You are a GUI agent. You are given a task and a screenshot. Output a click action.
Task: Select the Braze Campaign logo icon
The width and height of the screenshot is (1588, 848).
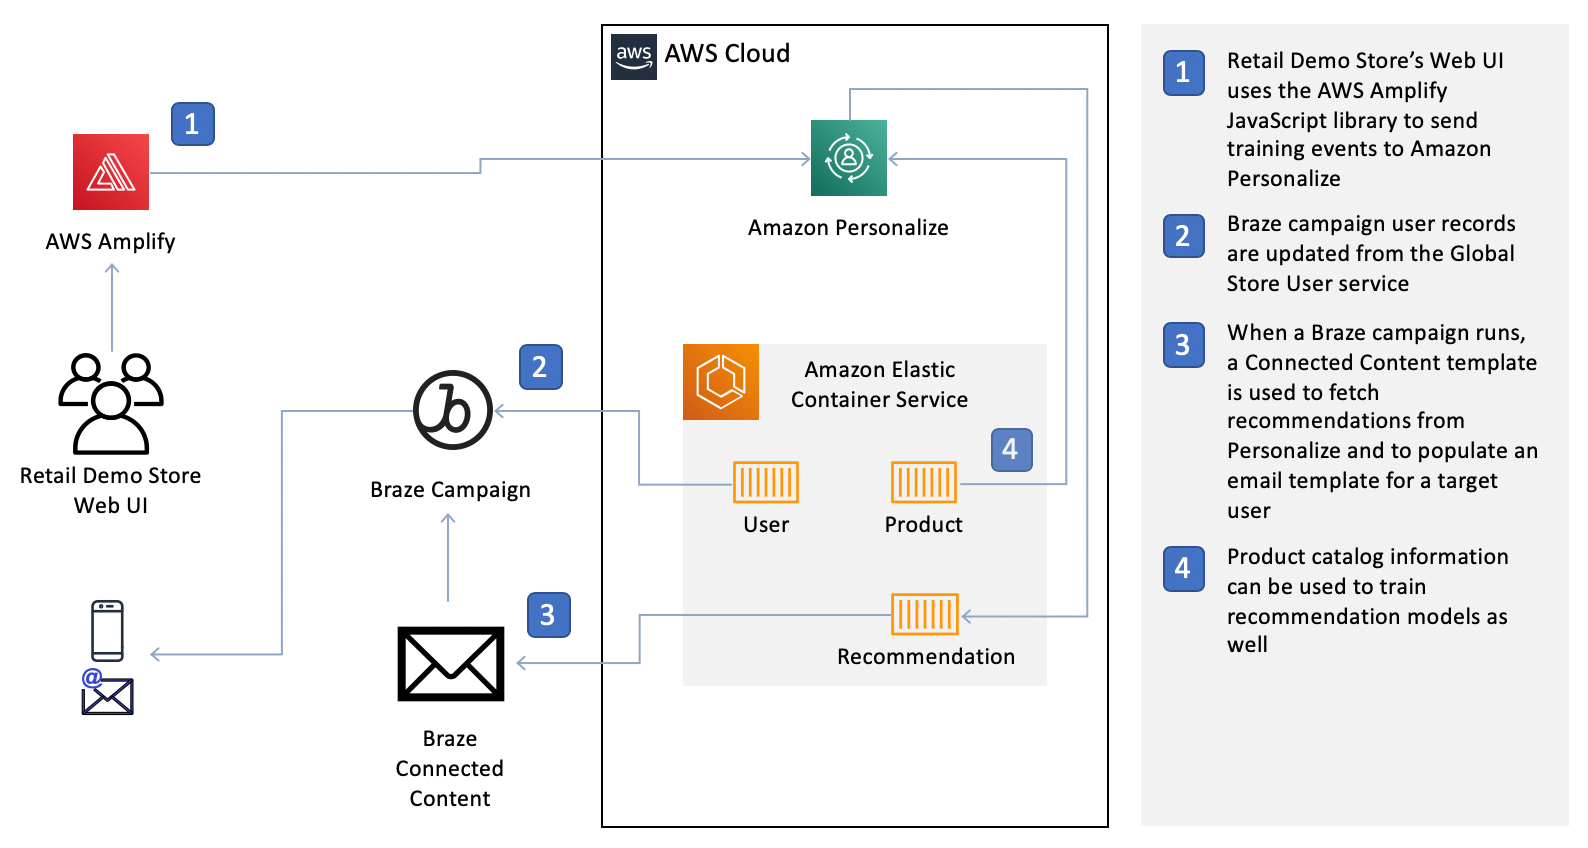(452, 410)
